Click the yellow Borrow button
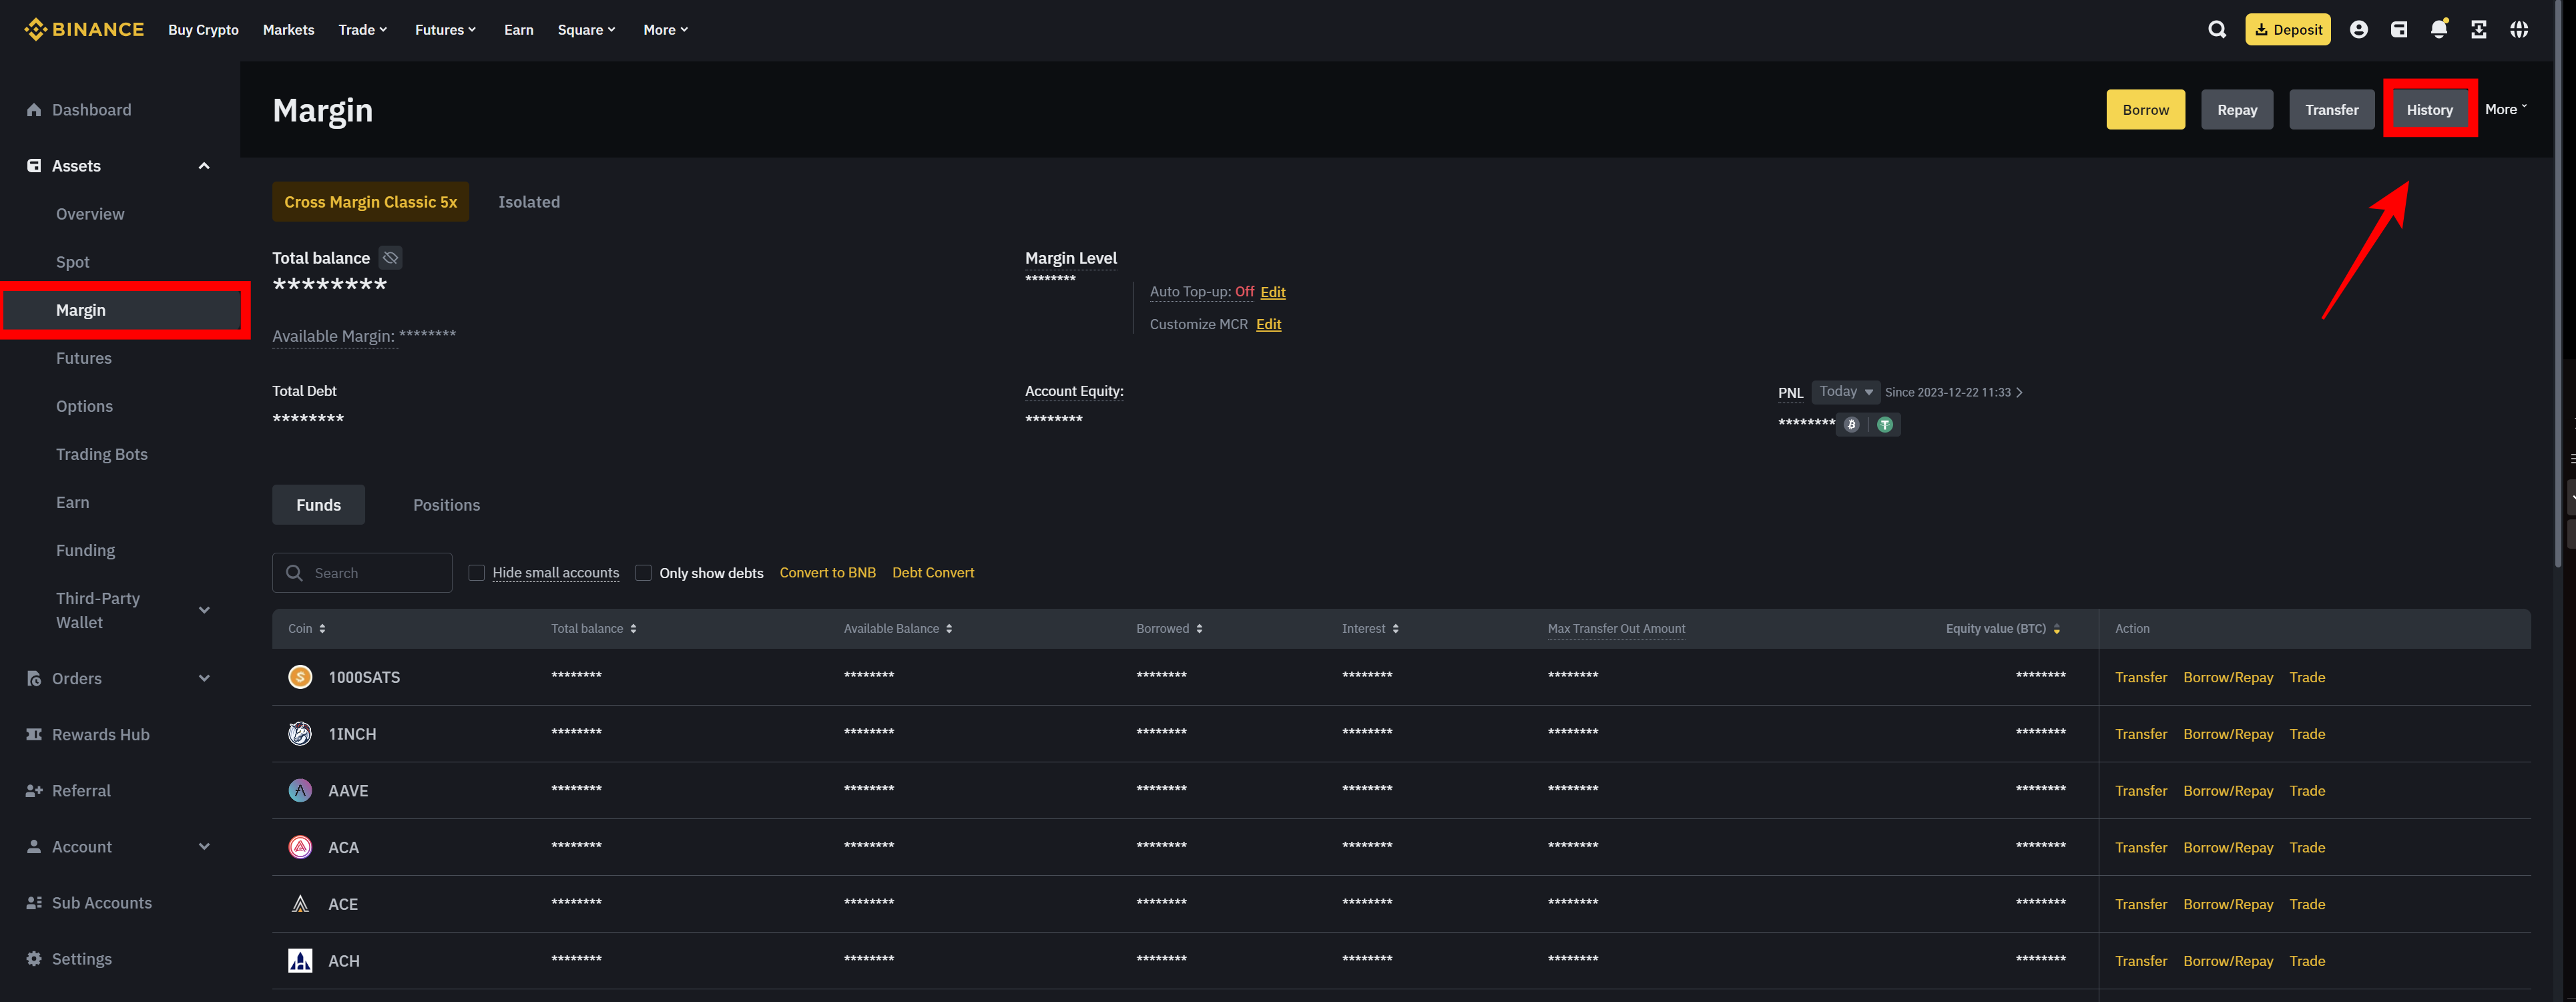The width and height of the screenshot is (2576, 1002). click(2145, 110)
